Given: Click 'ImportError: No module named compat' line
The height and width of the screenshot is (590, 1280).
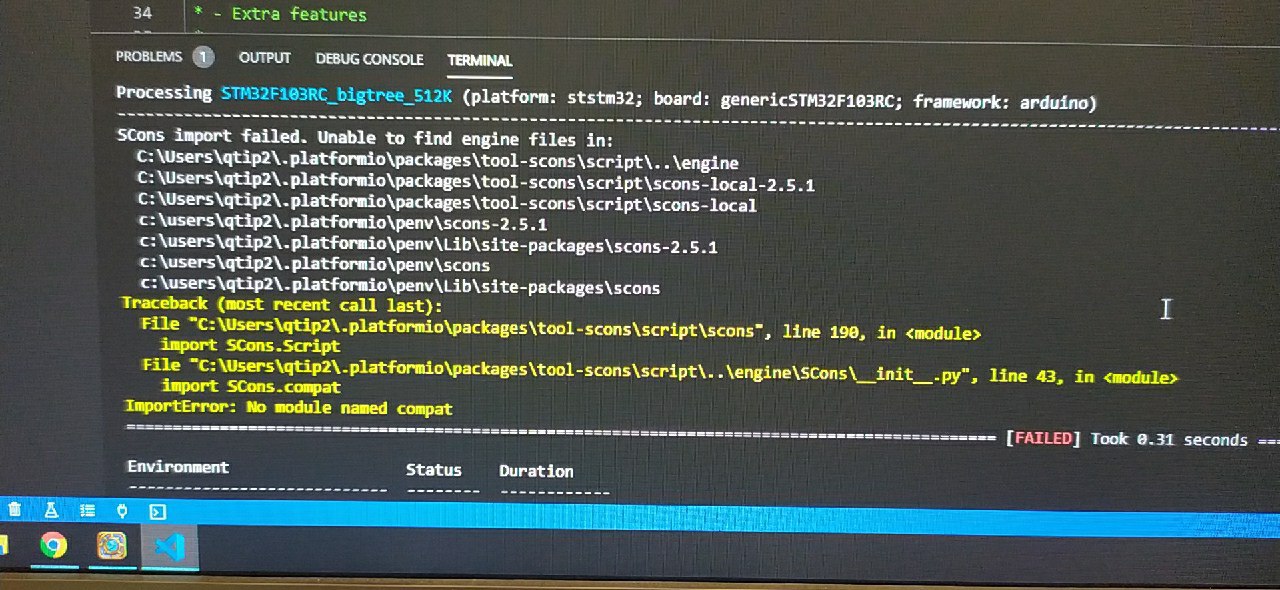Looking at the screenshot, I should 289,408.
